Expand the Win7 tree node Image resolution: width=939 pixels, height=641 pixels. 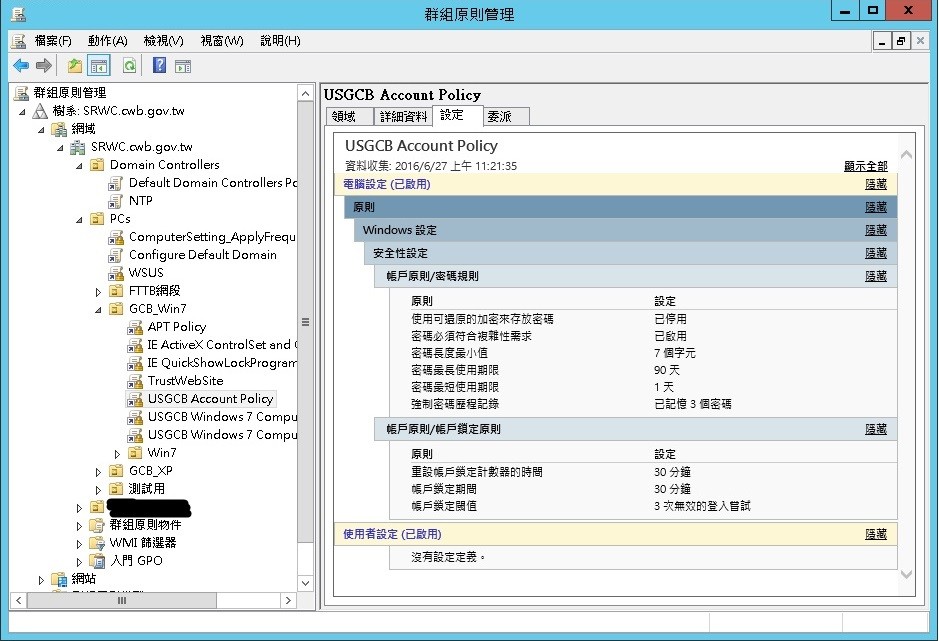tap(117, 454)
